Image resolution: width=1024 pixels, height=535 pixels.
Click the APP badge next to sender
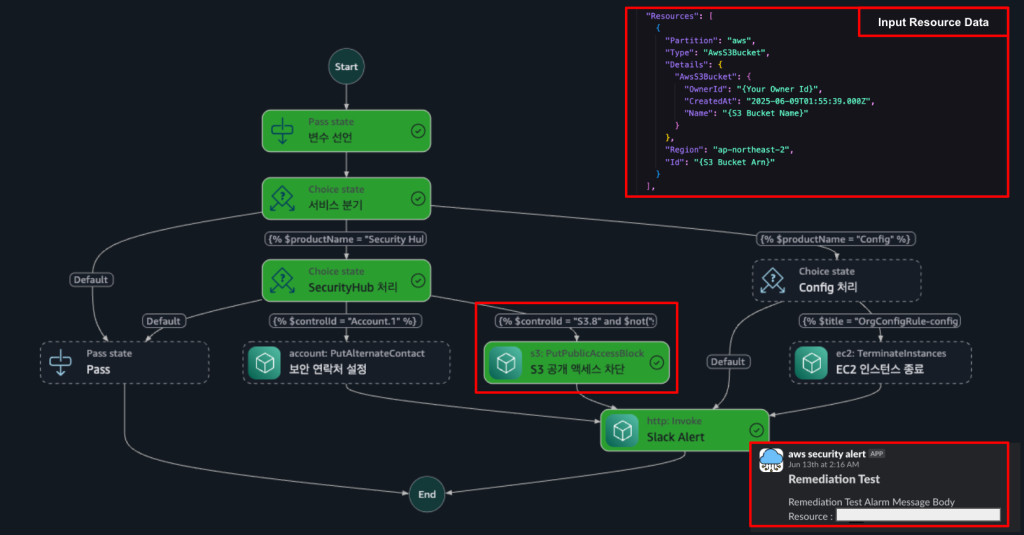876,453
